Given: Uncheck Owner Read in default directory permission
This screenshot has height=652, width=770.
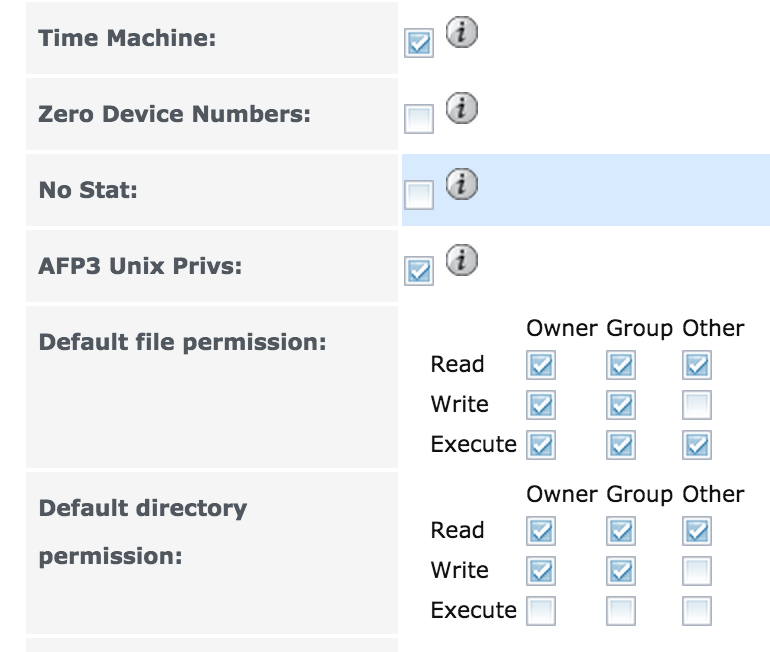Looking at the screenshot, I should click(x=541, y=532).
